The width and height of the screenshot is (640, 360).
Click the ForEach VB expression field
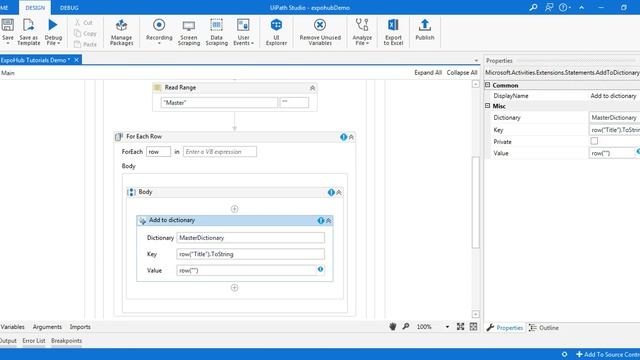(x=220, y=152)
